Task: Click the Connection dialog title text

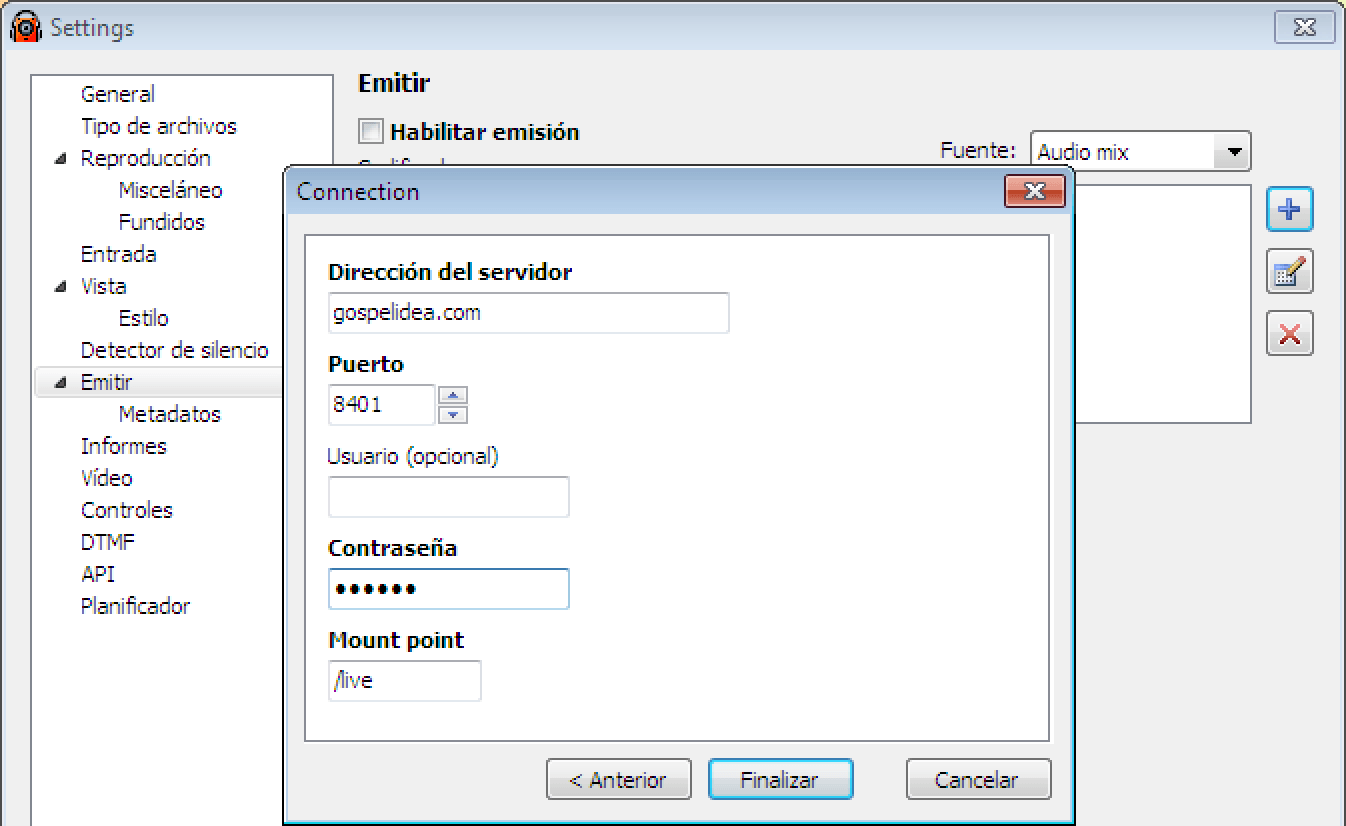Action: pyautogui.click(x=358, y=192)
